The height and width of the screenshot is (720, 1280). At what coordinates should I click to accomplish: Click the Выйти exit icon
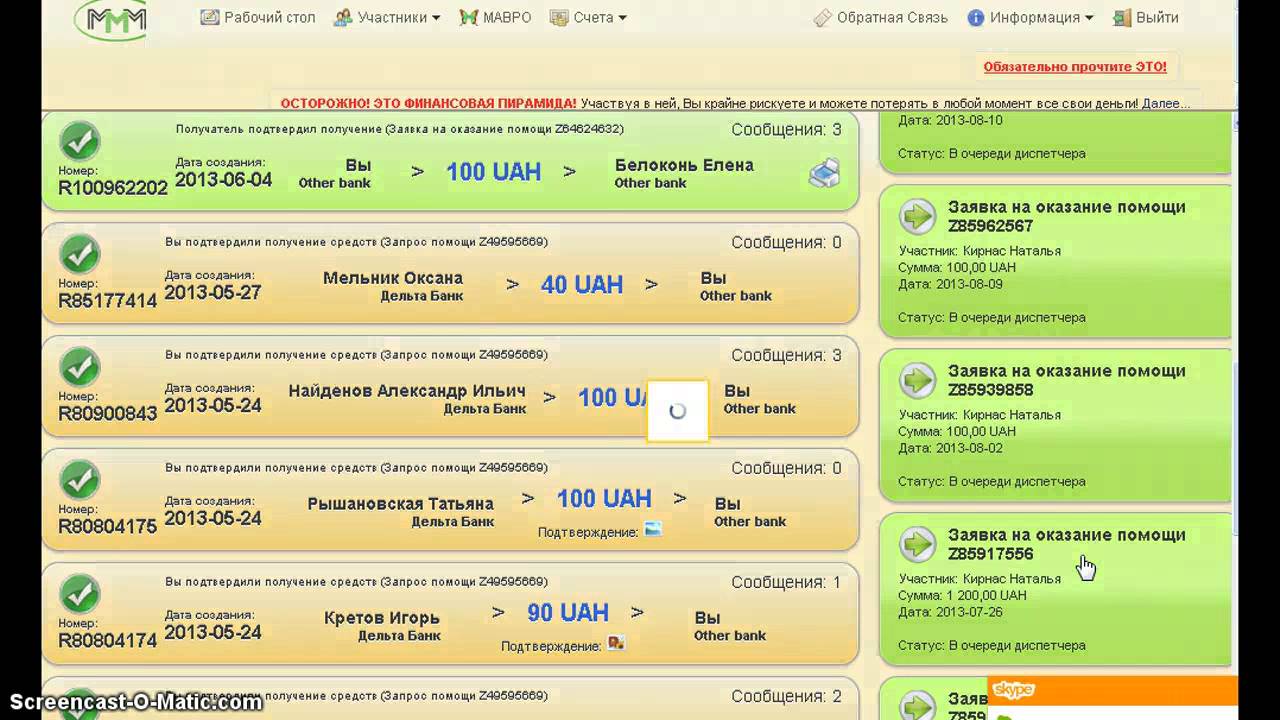pyautogui.click(x=1122, y=17)
